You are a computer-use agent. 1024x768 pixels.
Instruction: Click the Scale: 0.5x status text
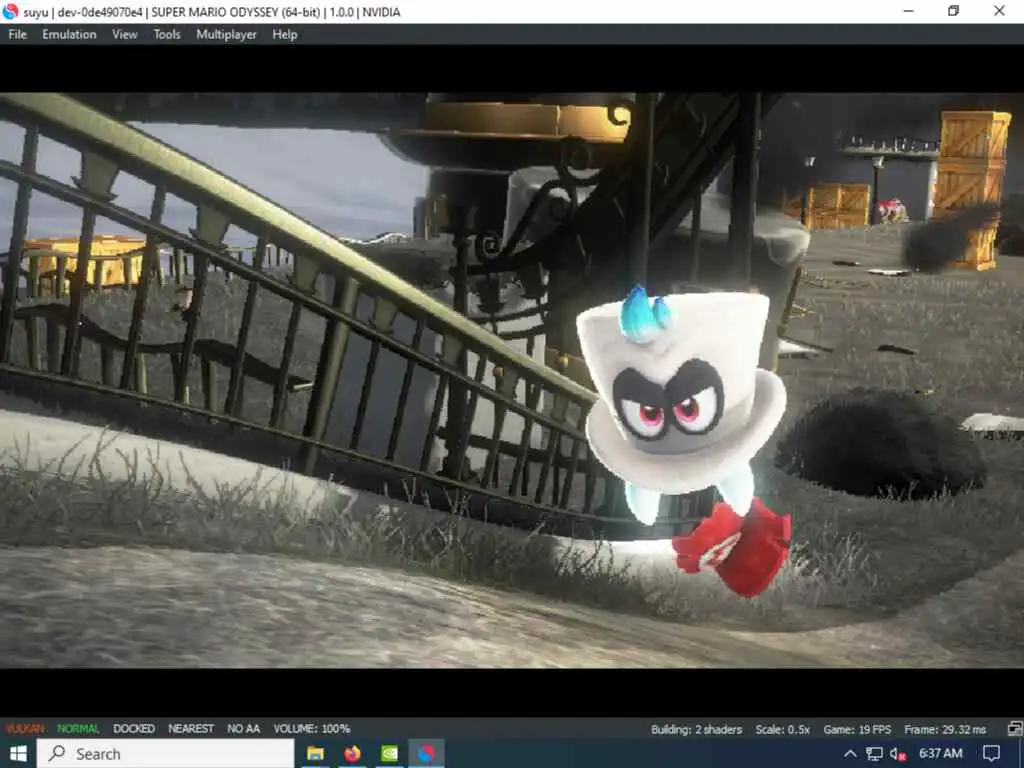[x=782, y=729]
